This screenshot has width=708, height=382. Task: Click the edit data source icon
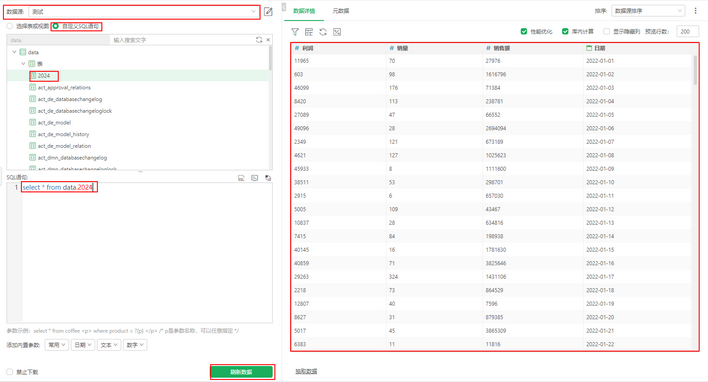[268, 12]
